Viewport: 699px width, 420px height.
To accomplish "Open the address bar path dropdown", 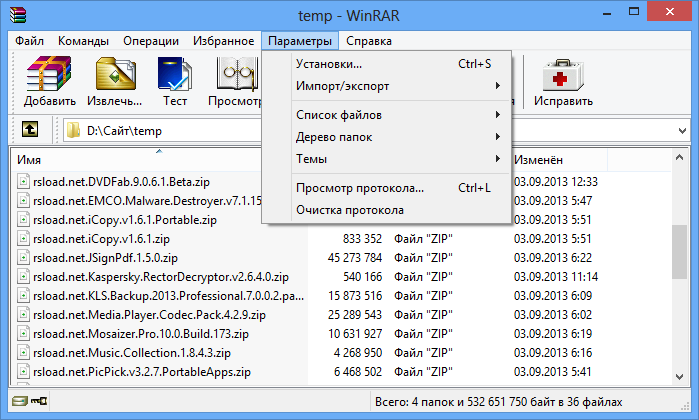I will 682,131.
